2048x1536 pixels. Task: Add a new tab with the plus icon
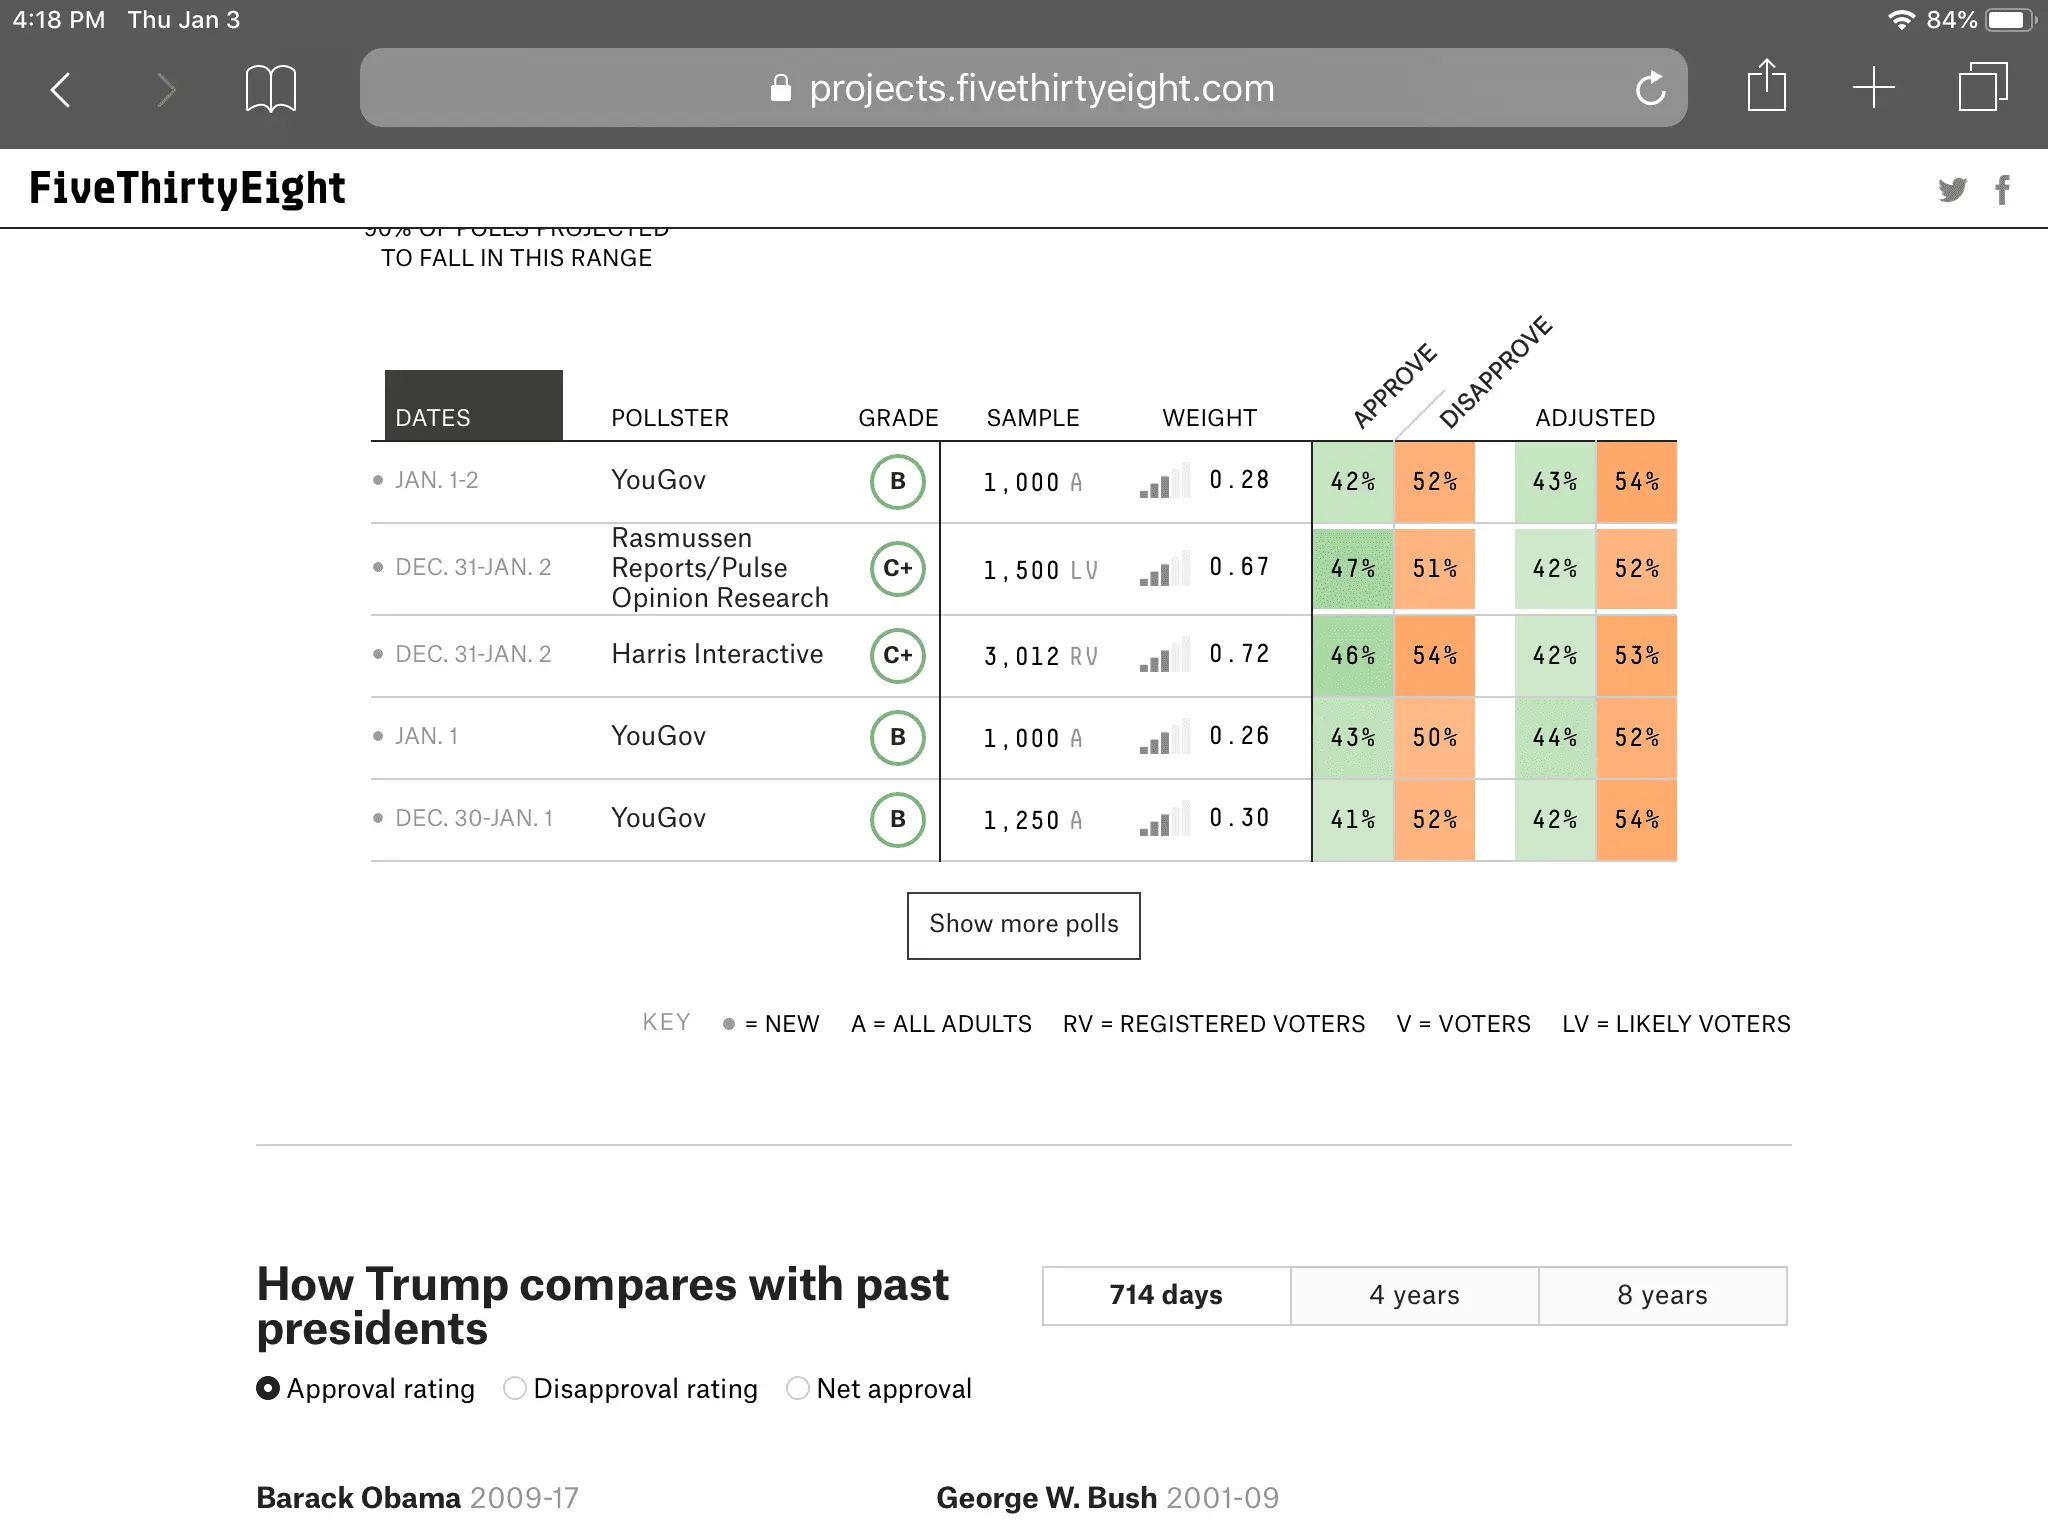tap(1873, 88)
